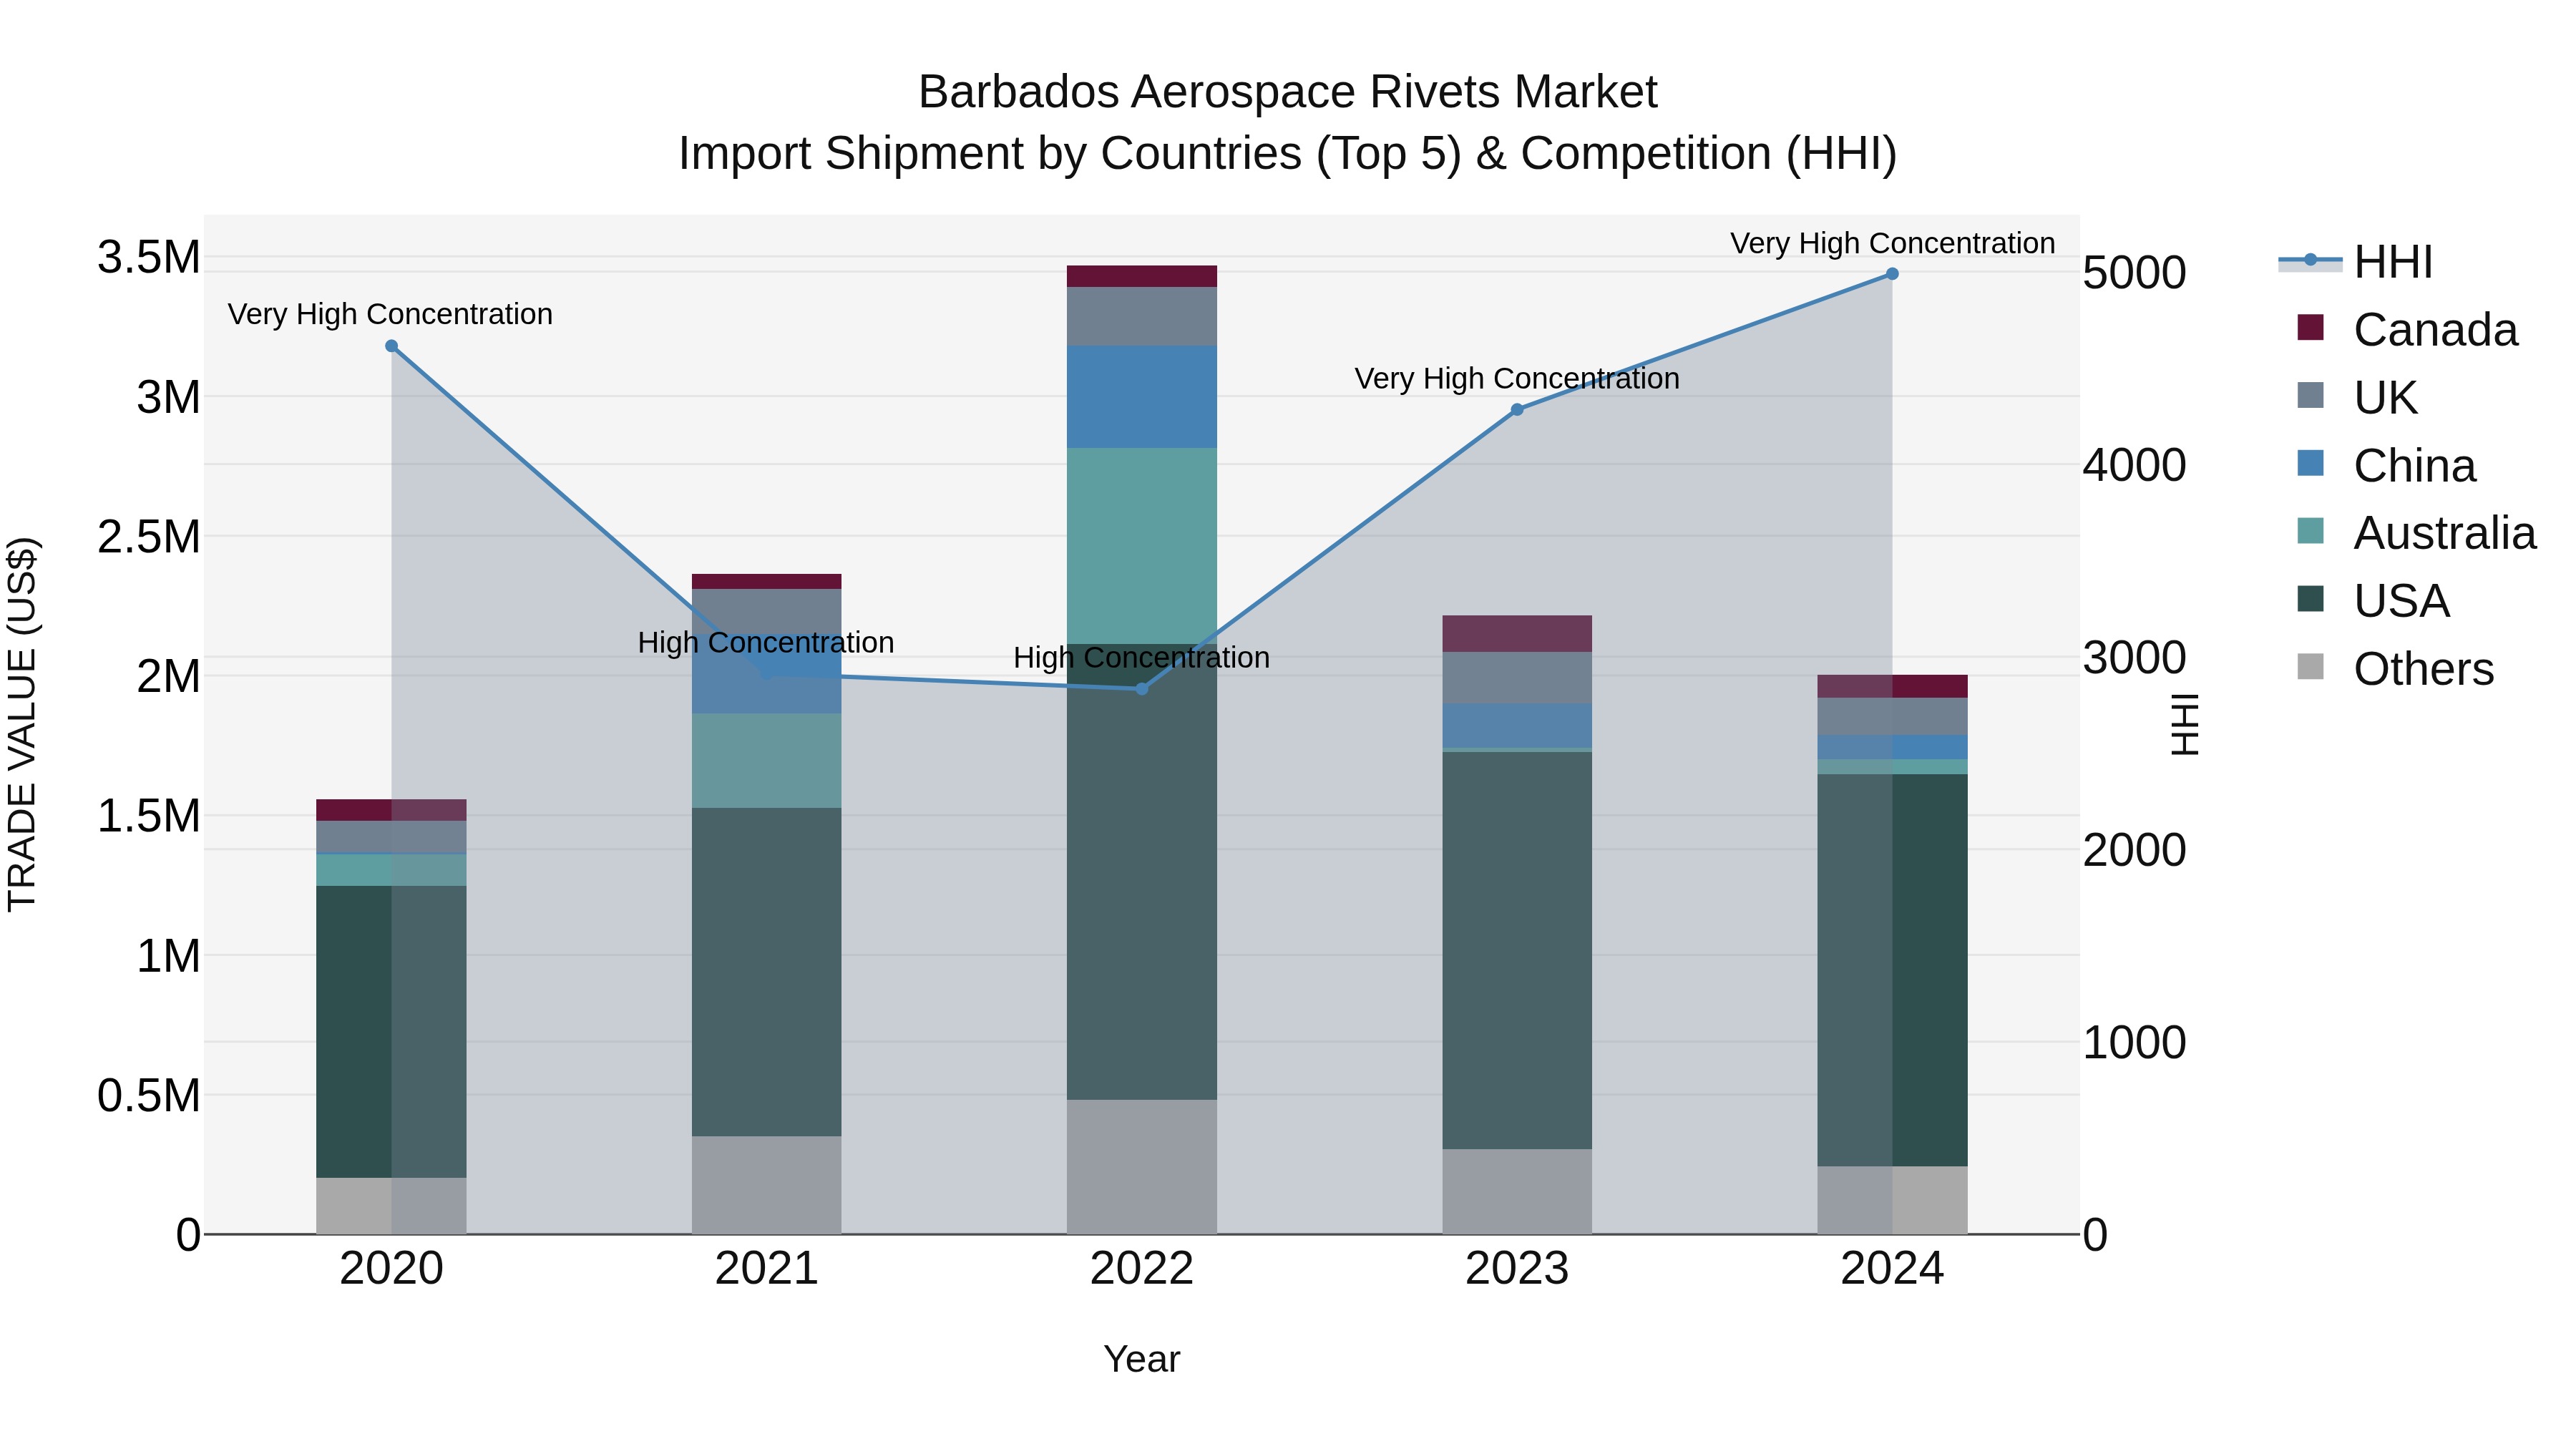Select the 2021 Others bar segment

click(767, 1185)
